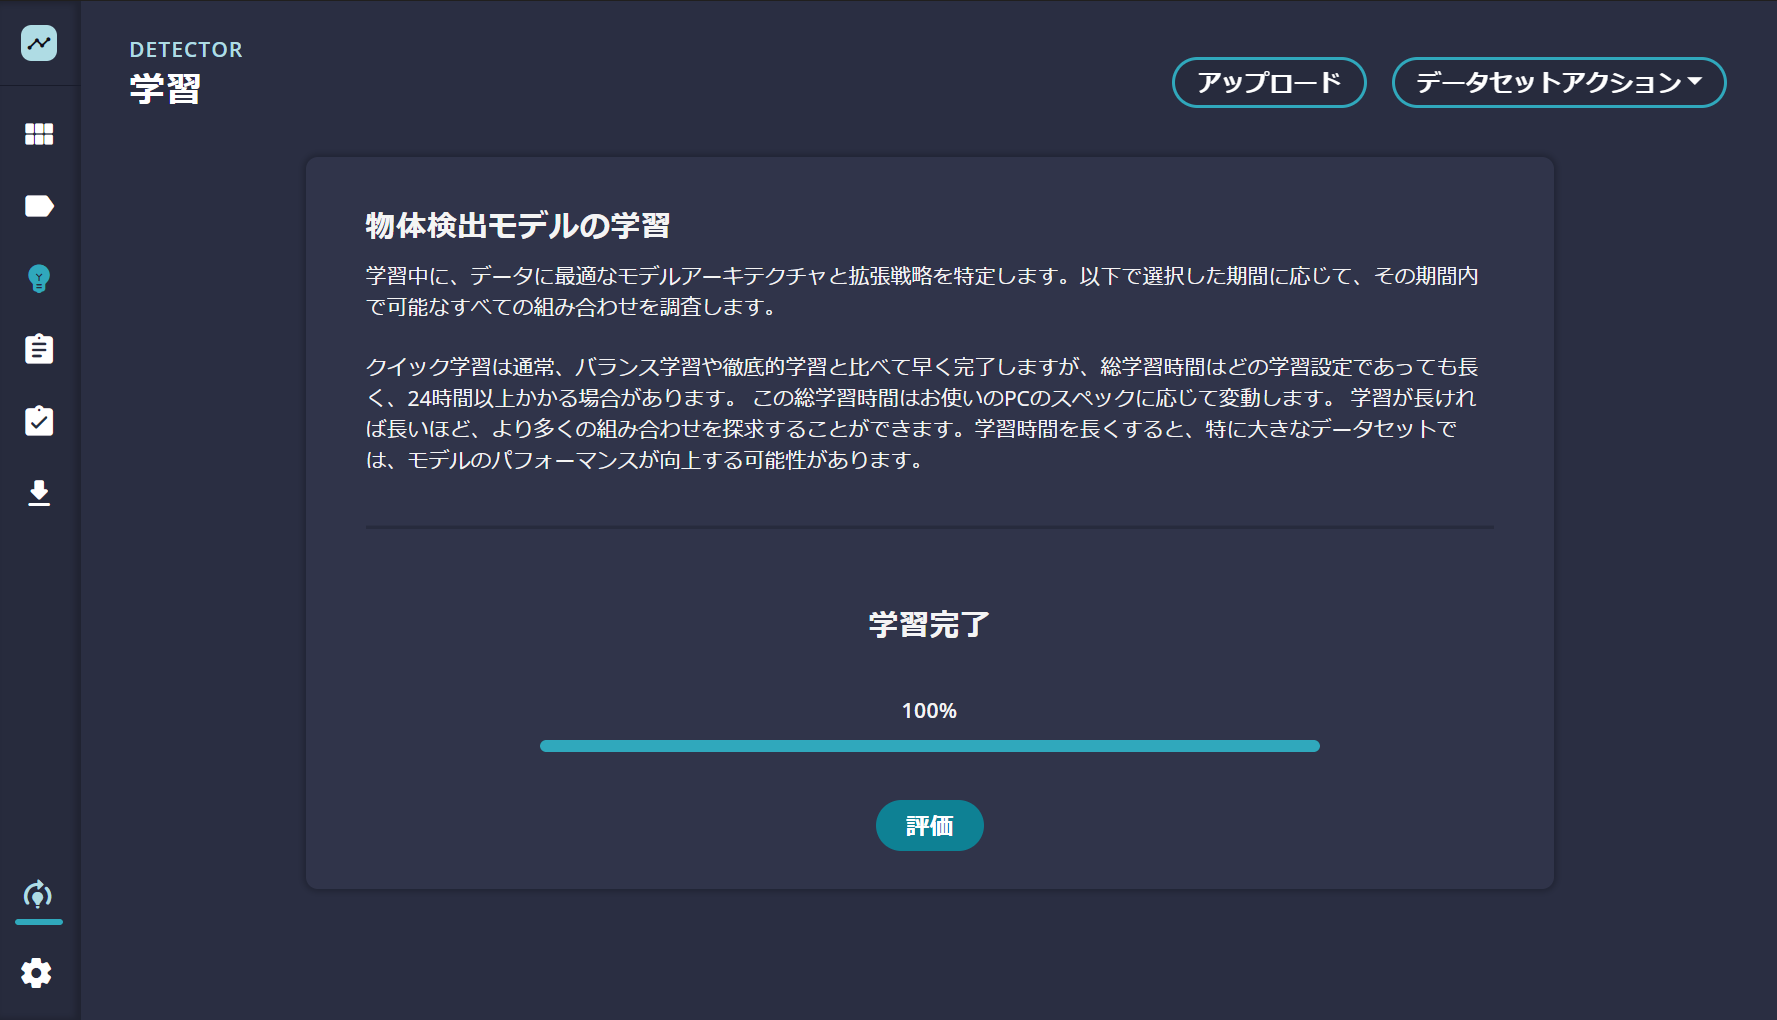Open the dataset gallery grid icon

pyautogui.click(x=39, y=134)
